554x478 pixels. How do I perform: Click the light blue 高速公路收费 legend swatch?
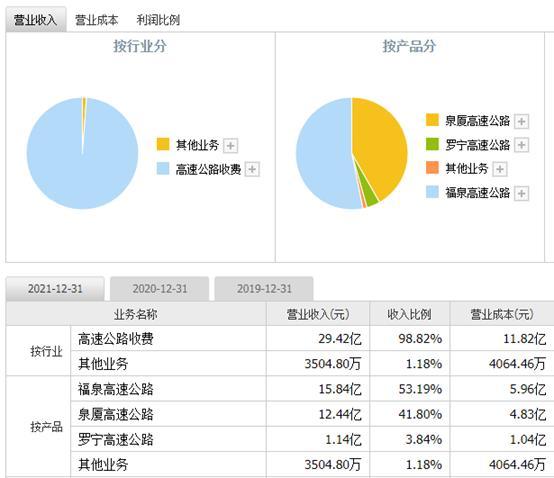click(x=163, y=168)
